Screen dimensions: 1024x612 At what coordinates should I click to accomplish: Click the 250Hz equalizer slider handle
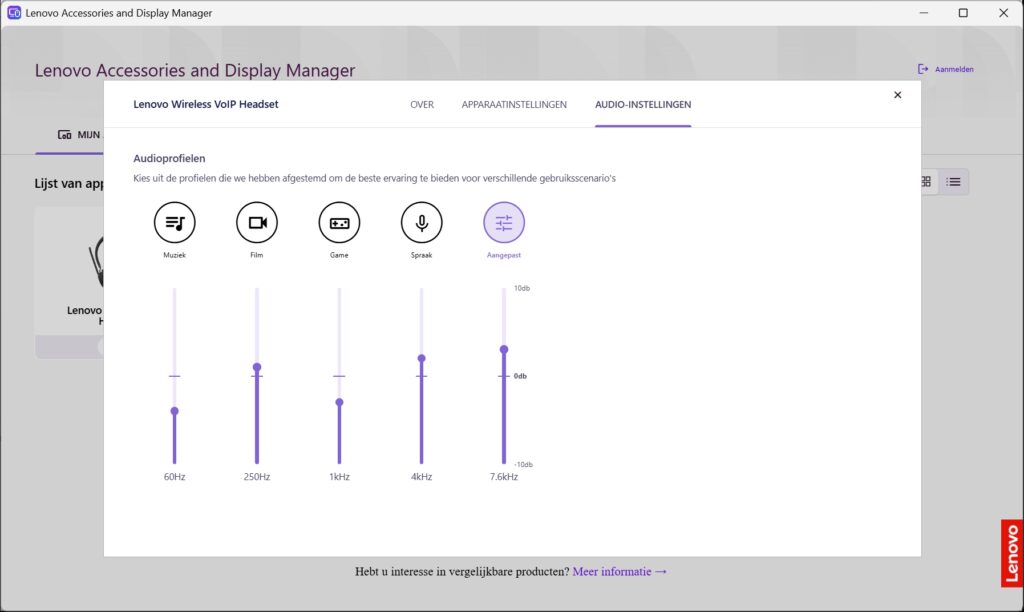click(257, 367)
